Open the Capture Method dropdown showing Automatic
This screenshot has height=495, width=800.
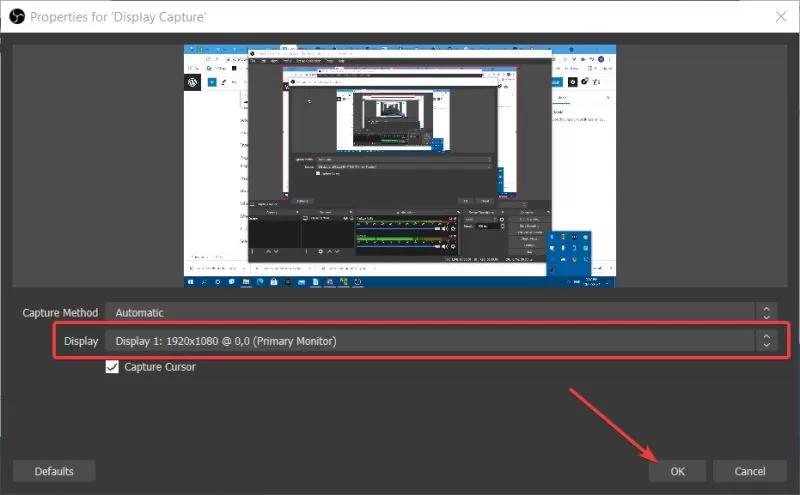click(441, 312)
